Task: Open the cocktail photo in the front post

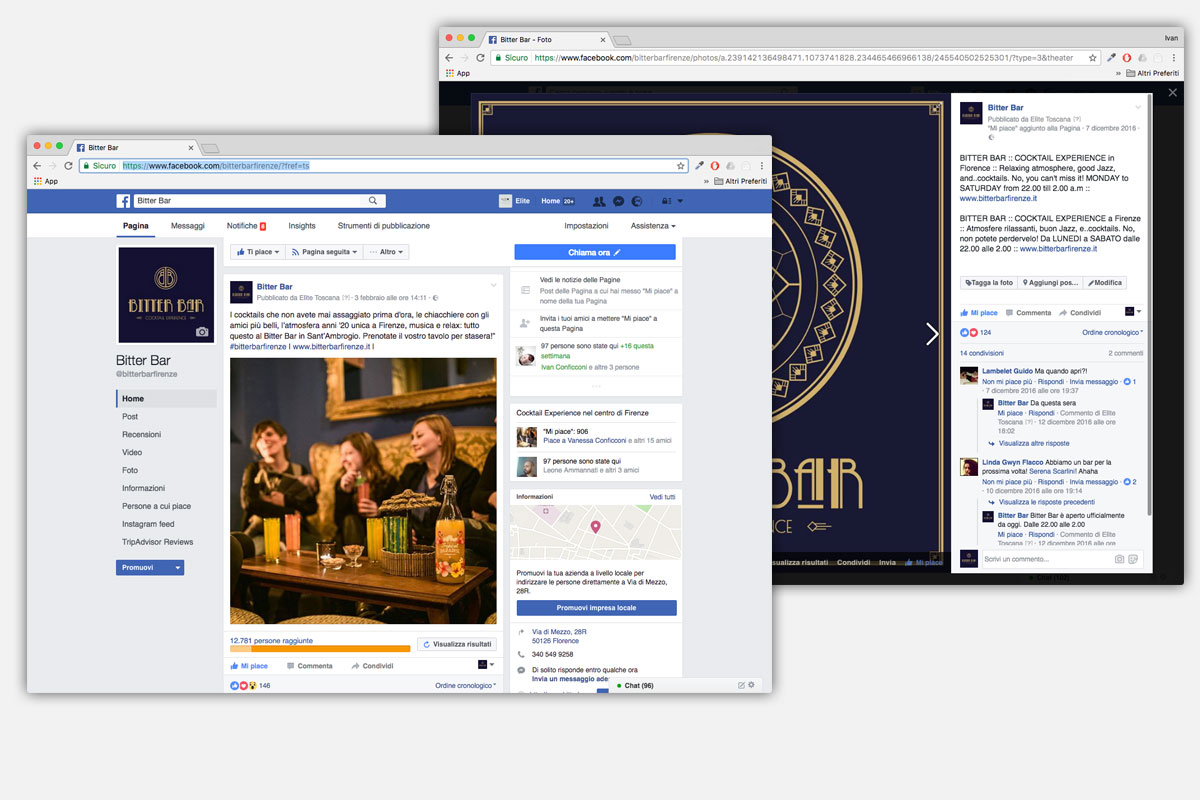Action: tap(363, 491)
